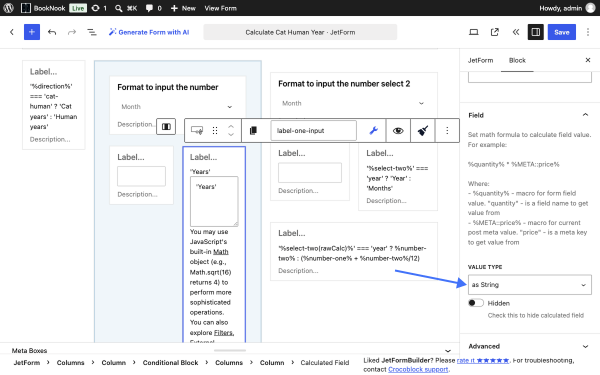Select the %direction% calculated field block
This screenshot has height=375, width=600.
click(54, 105)
